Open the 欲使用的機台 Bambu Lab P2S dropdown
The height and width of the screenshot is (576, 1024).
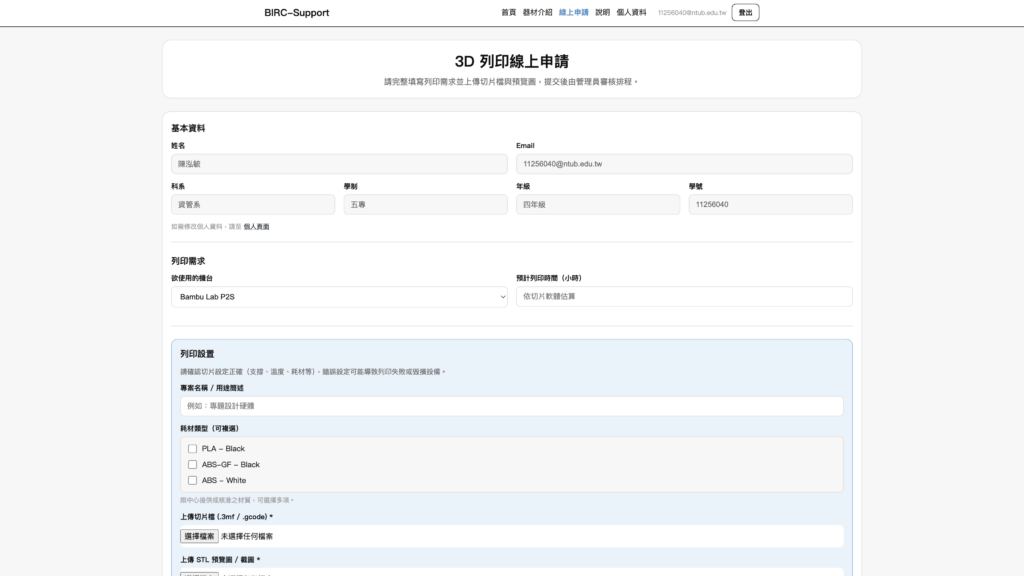click(x=339, y=296)
